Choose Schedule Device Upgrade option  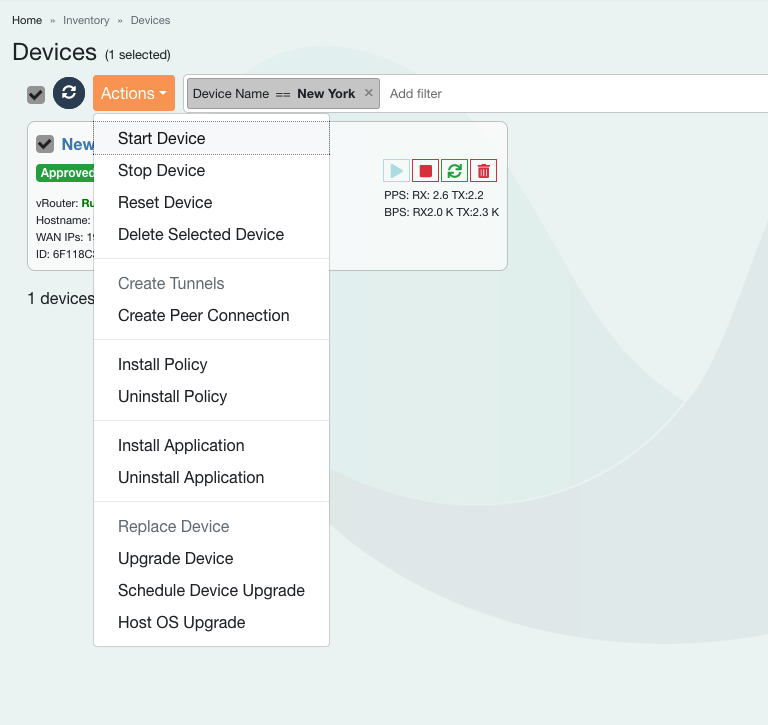click(211, 590)
